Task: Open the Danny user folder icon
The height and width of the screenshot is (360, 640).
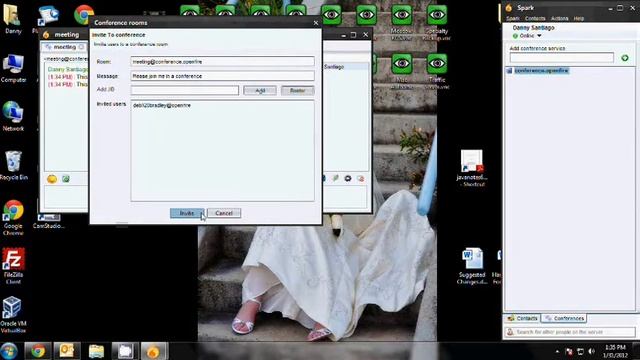Action: pos(13,19)
